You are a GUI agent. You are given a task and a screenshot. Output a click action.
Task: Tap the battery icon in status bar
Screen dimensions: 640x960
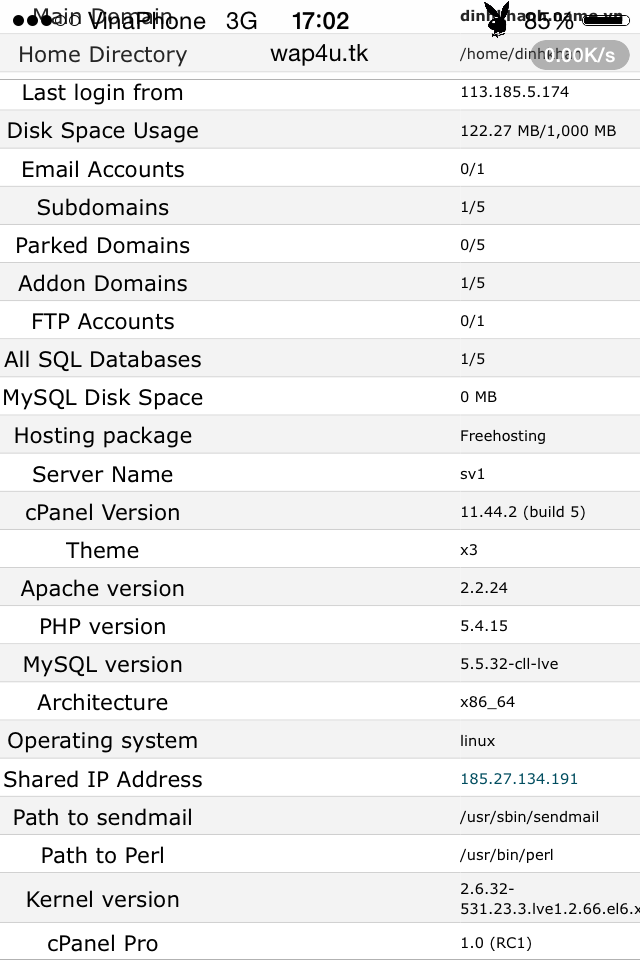[x=606, y=20]
